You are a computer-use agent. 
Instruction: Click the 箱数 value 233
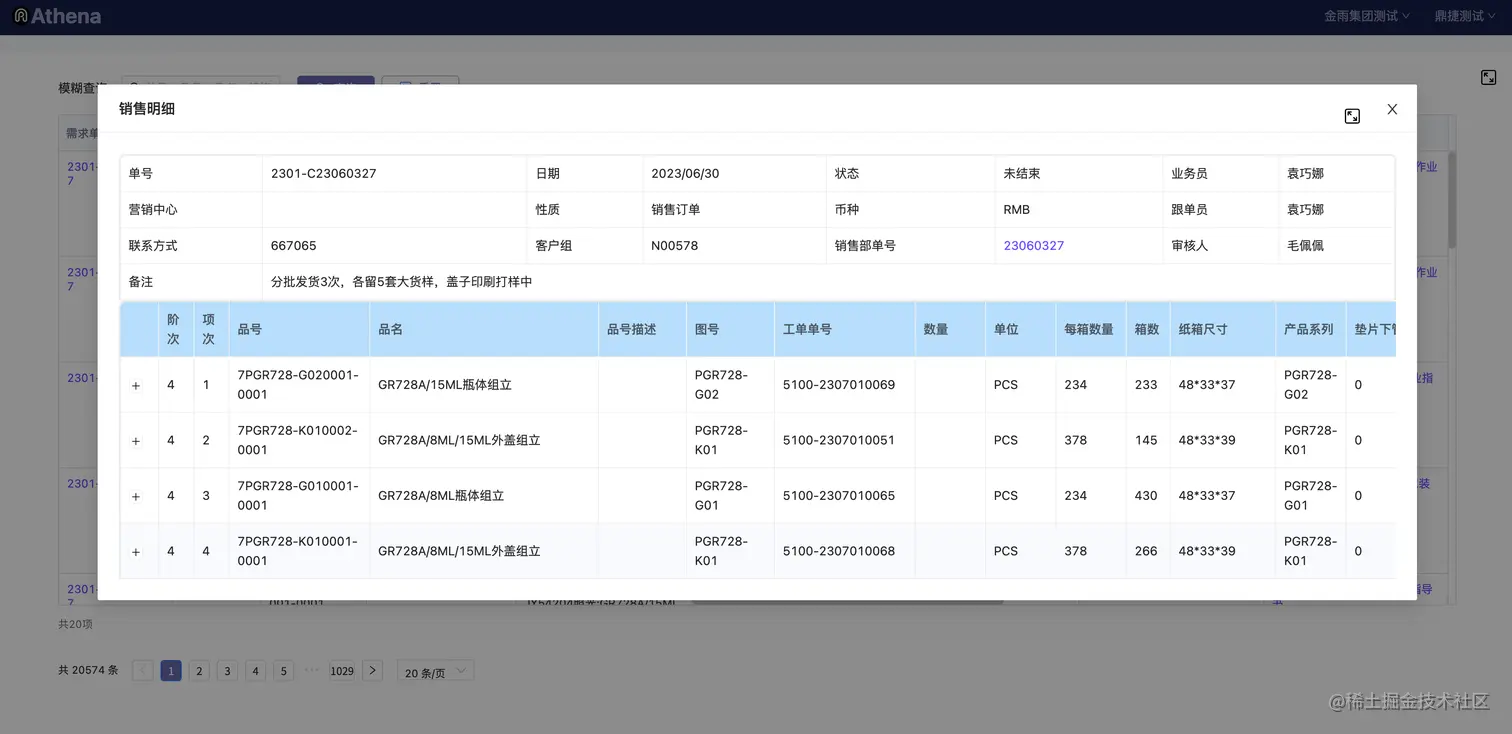(1146, 385)
